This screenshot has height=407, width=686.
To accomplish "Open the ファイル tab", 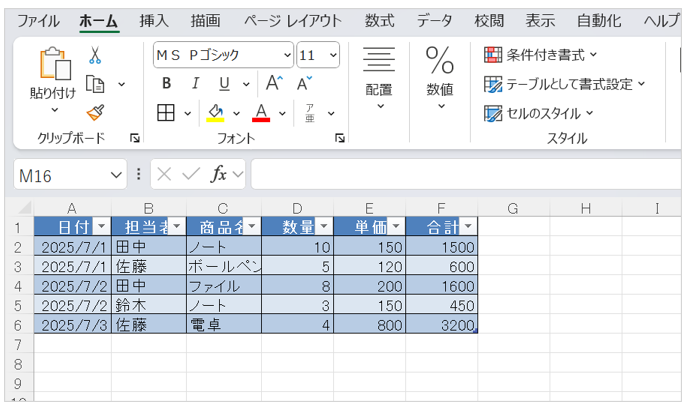I will [x=38, y=21].
